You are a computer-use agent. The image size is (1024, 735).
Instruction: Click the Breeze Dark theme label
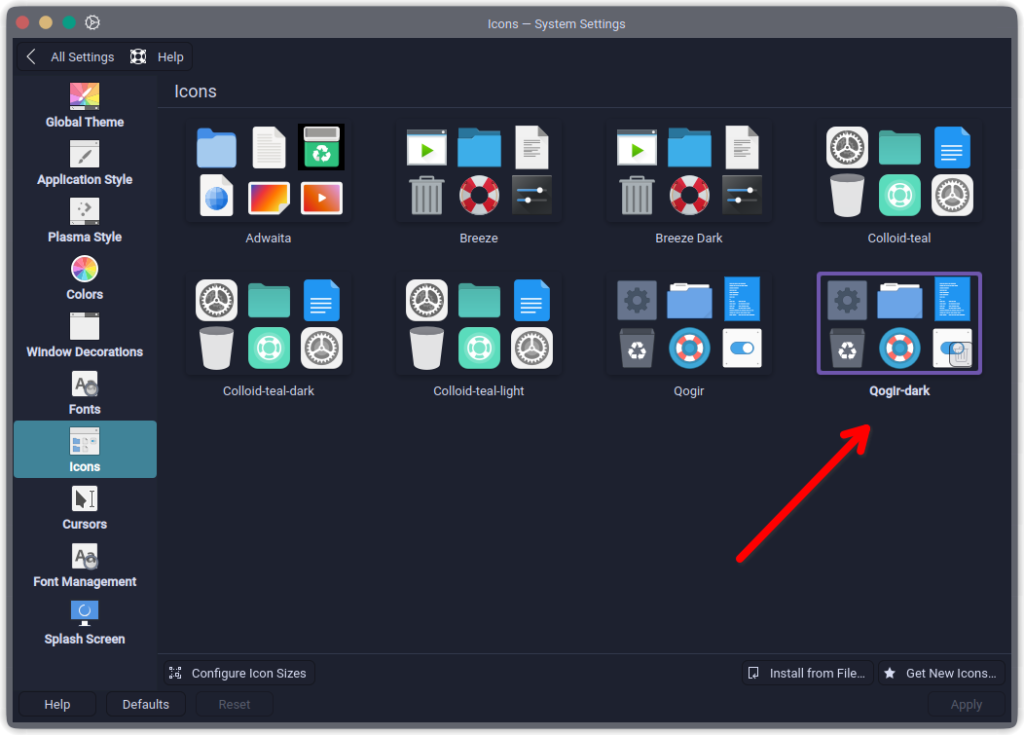coord(689,238)
